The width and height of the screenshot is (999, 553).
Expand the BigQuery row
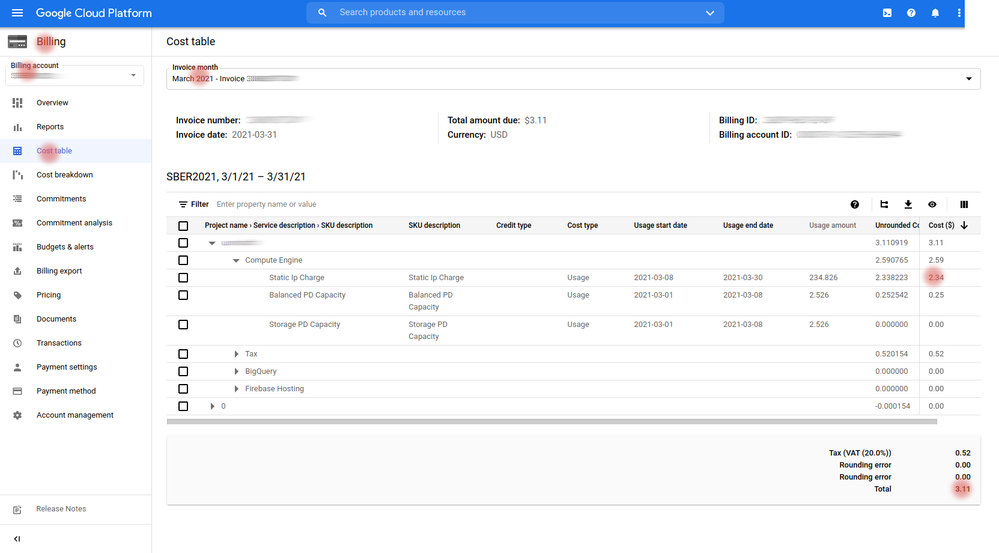pyautogui.click(x=236, y=371)
